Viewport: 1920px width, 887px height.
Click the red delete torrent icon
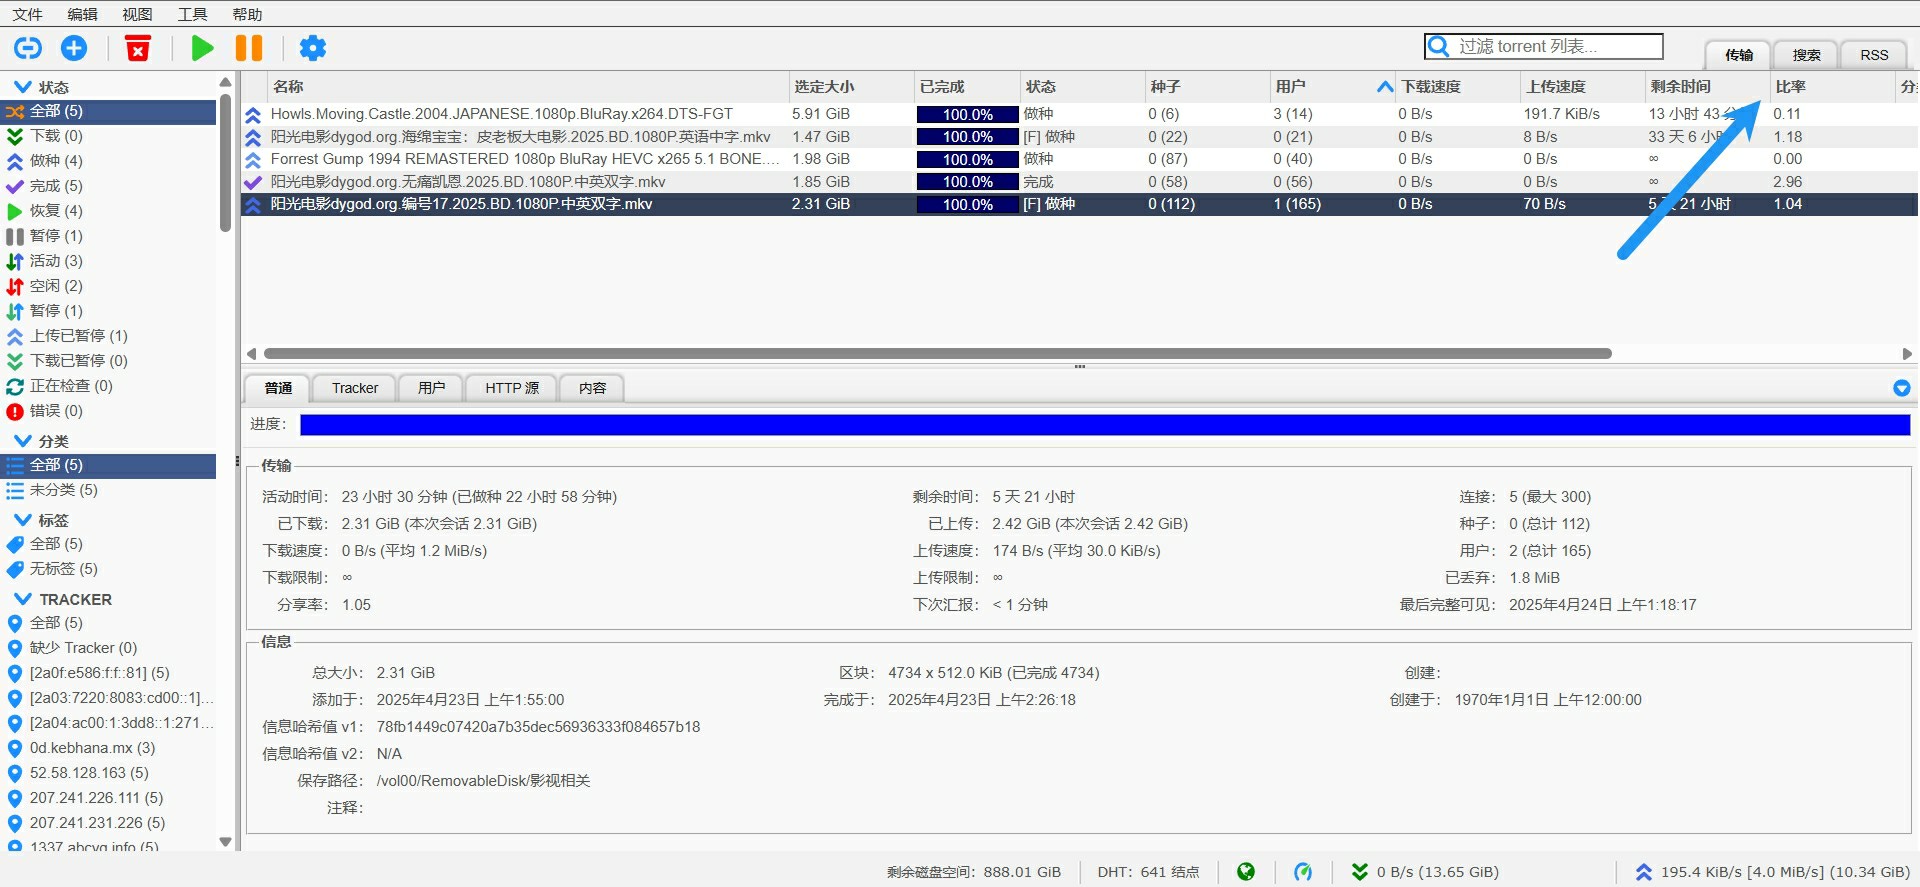[x=138, y=48]
